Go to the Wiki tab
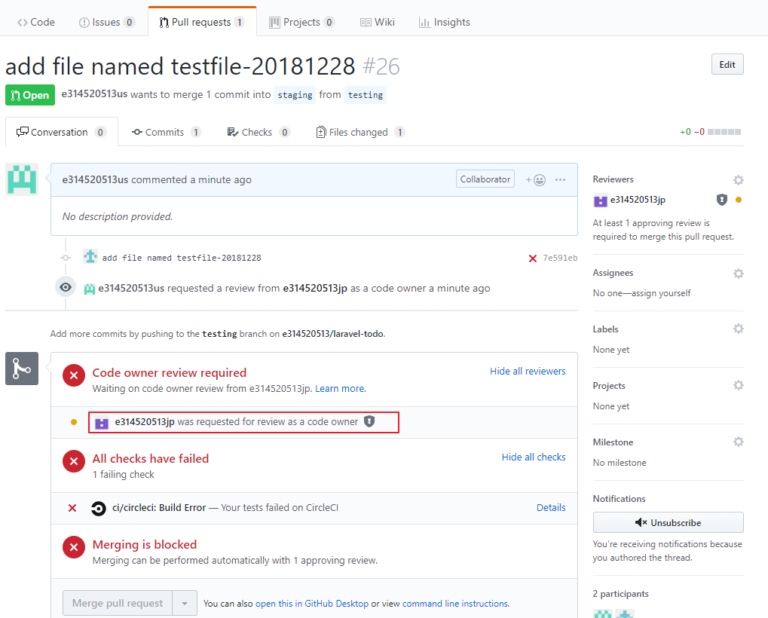The height and width of the screenshot is (618, 768). 377,22
